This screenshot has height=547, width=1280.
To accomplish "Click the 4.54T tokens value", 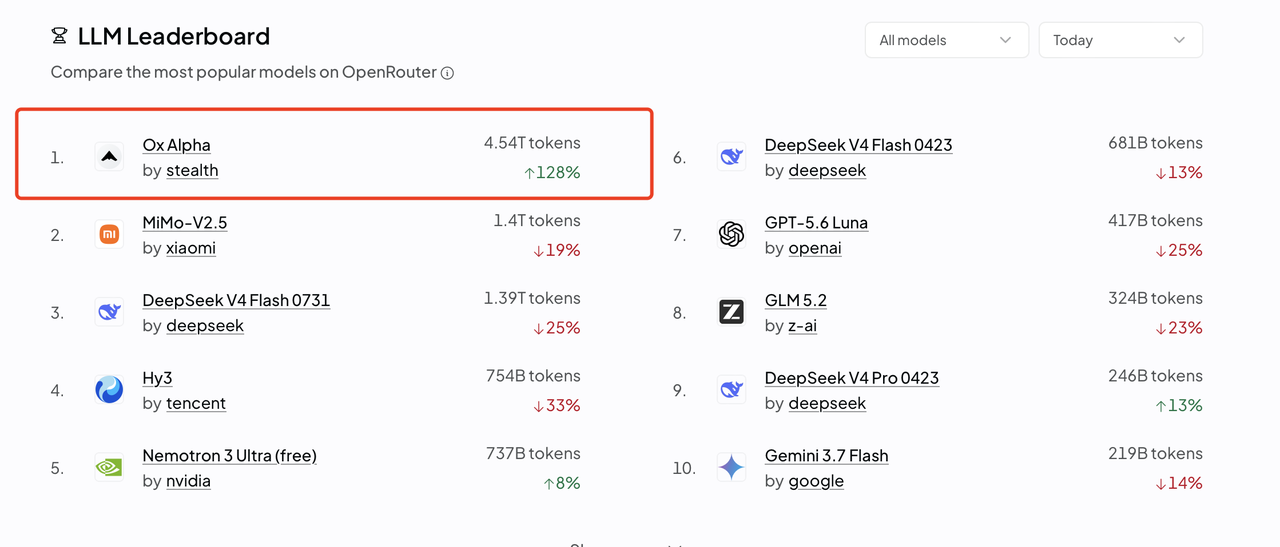I will coord(532,143).
